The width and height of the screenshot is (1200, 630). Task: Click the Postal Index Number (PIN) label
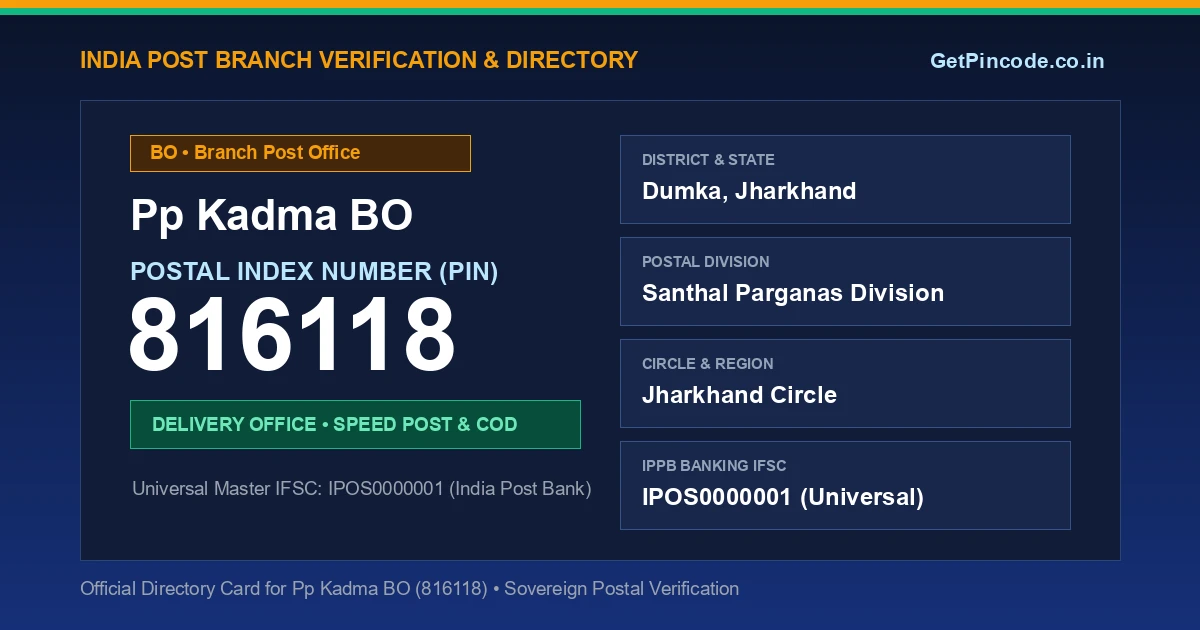tap(314, 272)
